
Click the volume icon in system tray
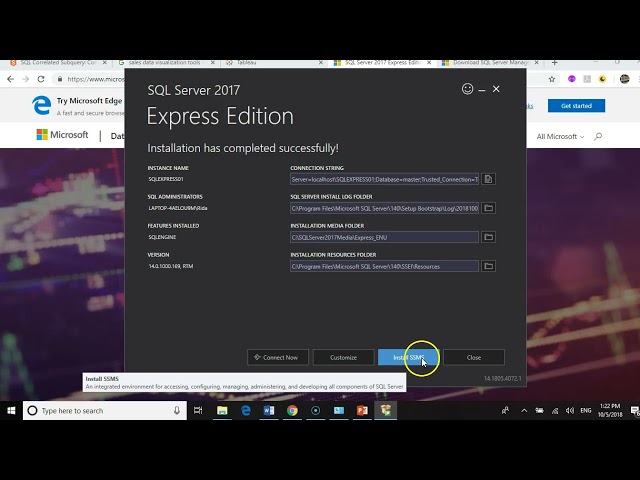click(570, 411)
